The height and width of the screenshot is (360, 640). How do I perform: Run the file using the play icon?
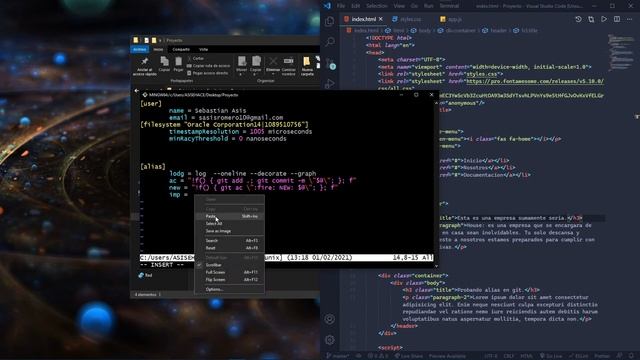click(604, 19)
